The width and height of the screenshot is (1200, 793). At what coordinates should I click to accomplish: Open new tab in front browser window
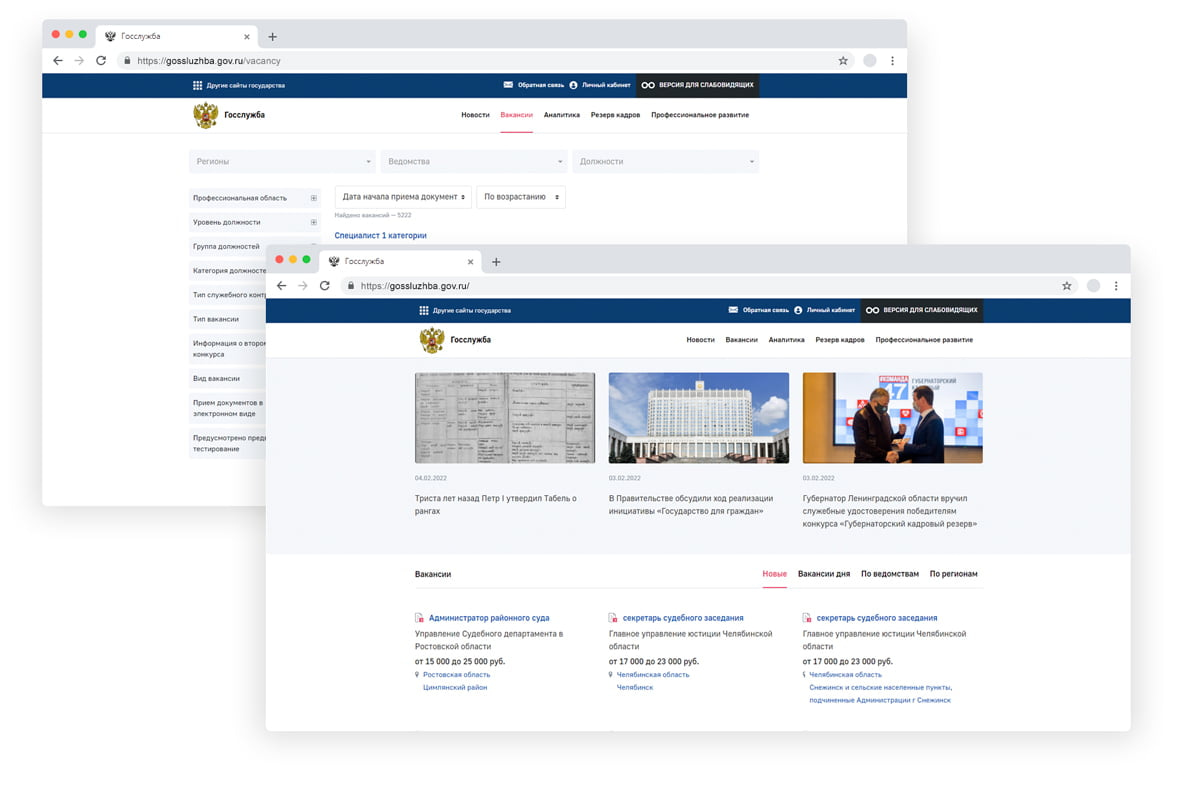point(496,262)
